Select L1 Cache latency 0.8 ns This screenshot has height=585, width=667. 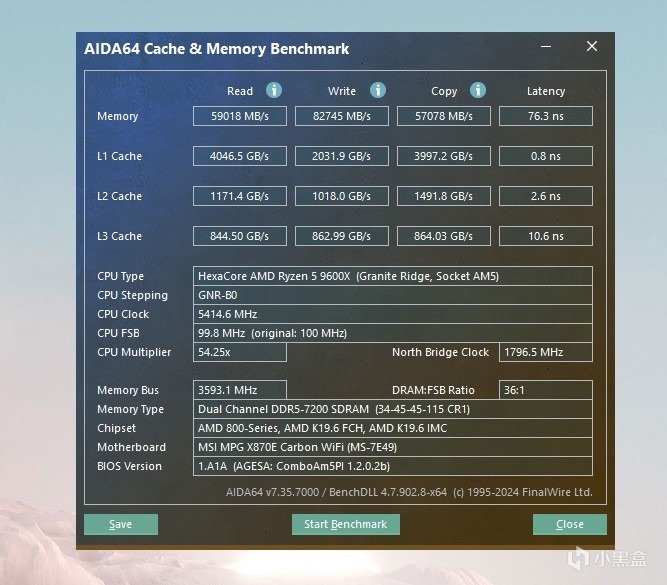pyautogui.click(x=546, y=156)
